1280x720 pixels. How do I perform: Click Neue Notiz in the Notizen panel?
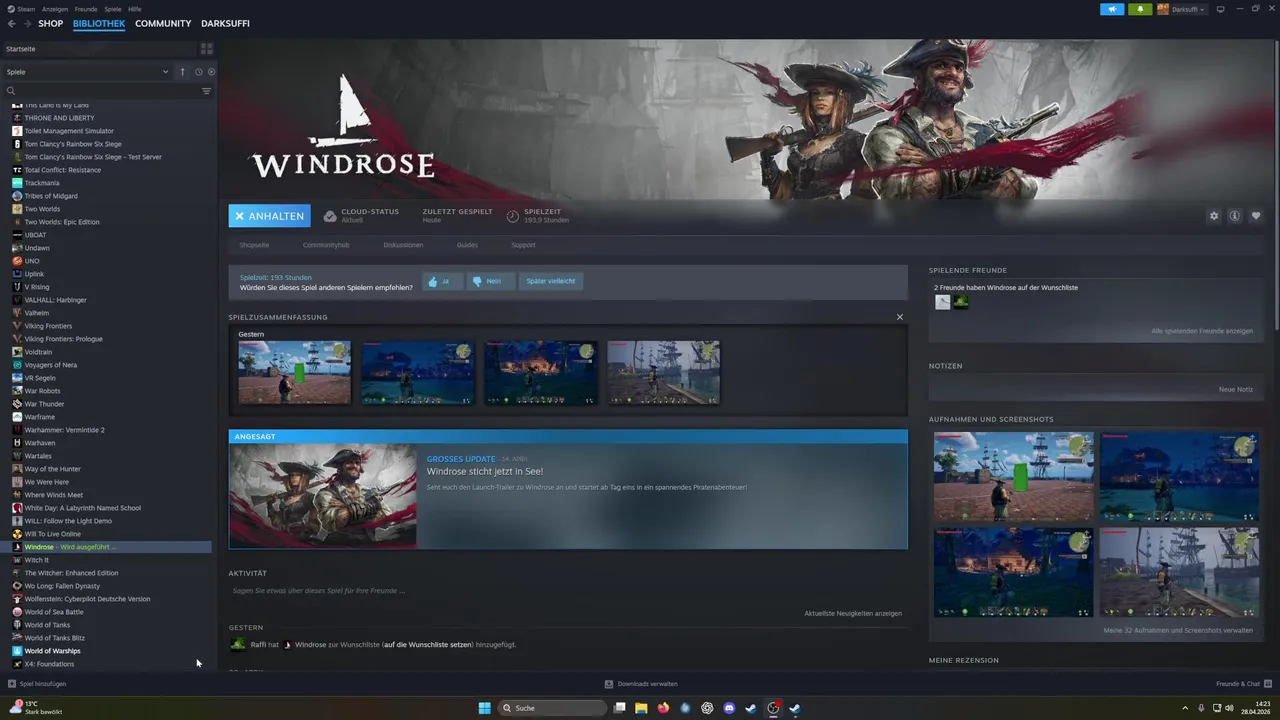tap(1235, 389)
